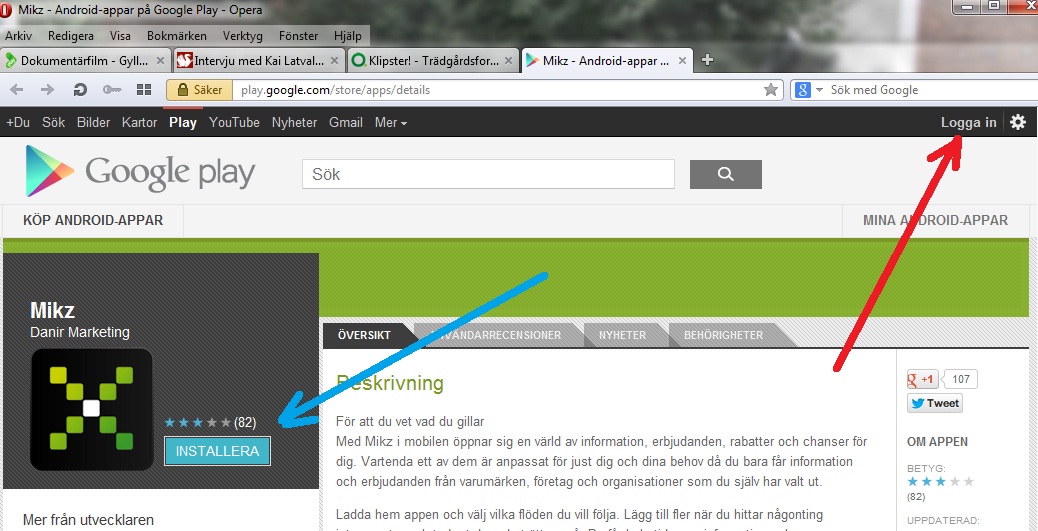This screenshot has height=531, width=1038.
Task: Open Speed Dial grid icon
Action: (144, 90)
